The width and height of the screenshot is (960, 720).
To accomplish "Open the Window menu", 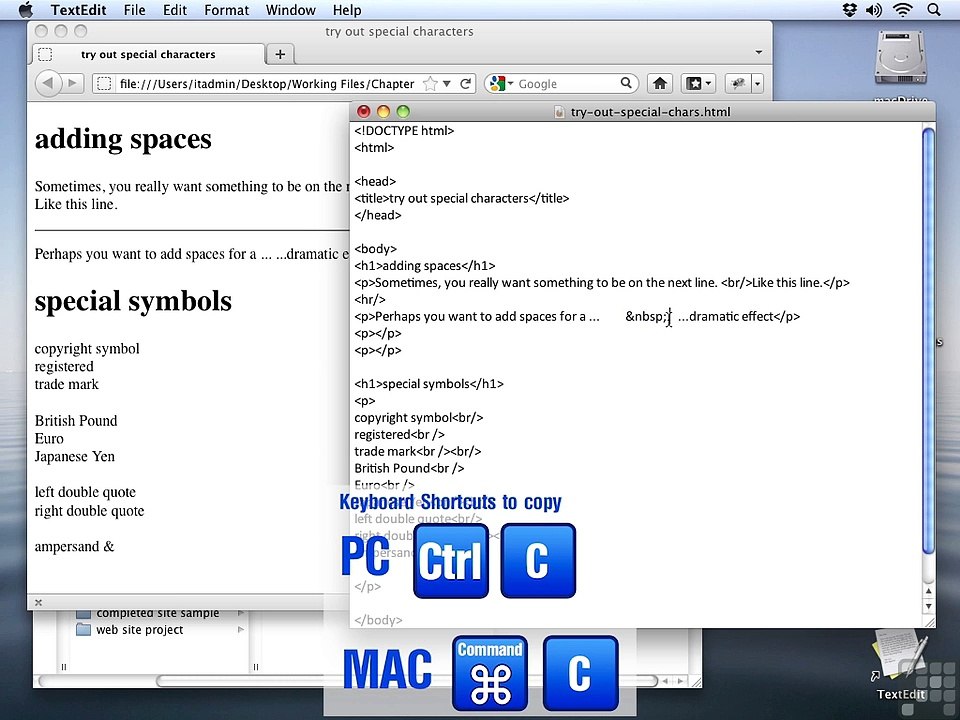I will [290, 10].
